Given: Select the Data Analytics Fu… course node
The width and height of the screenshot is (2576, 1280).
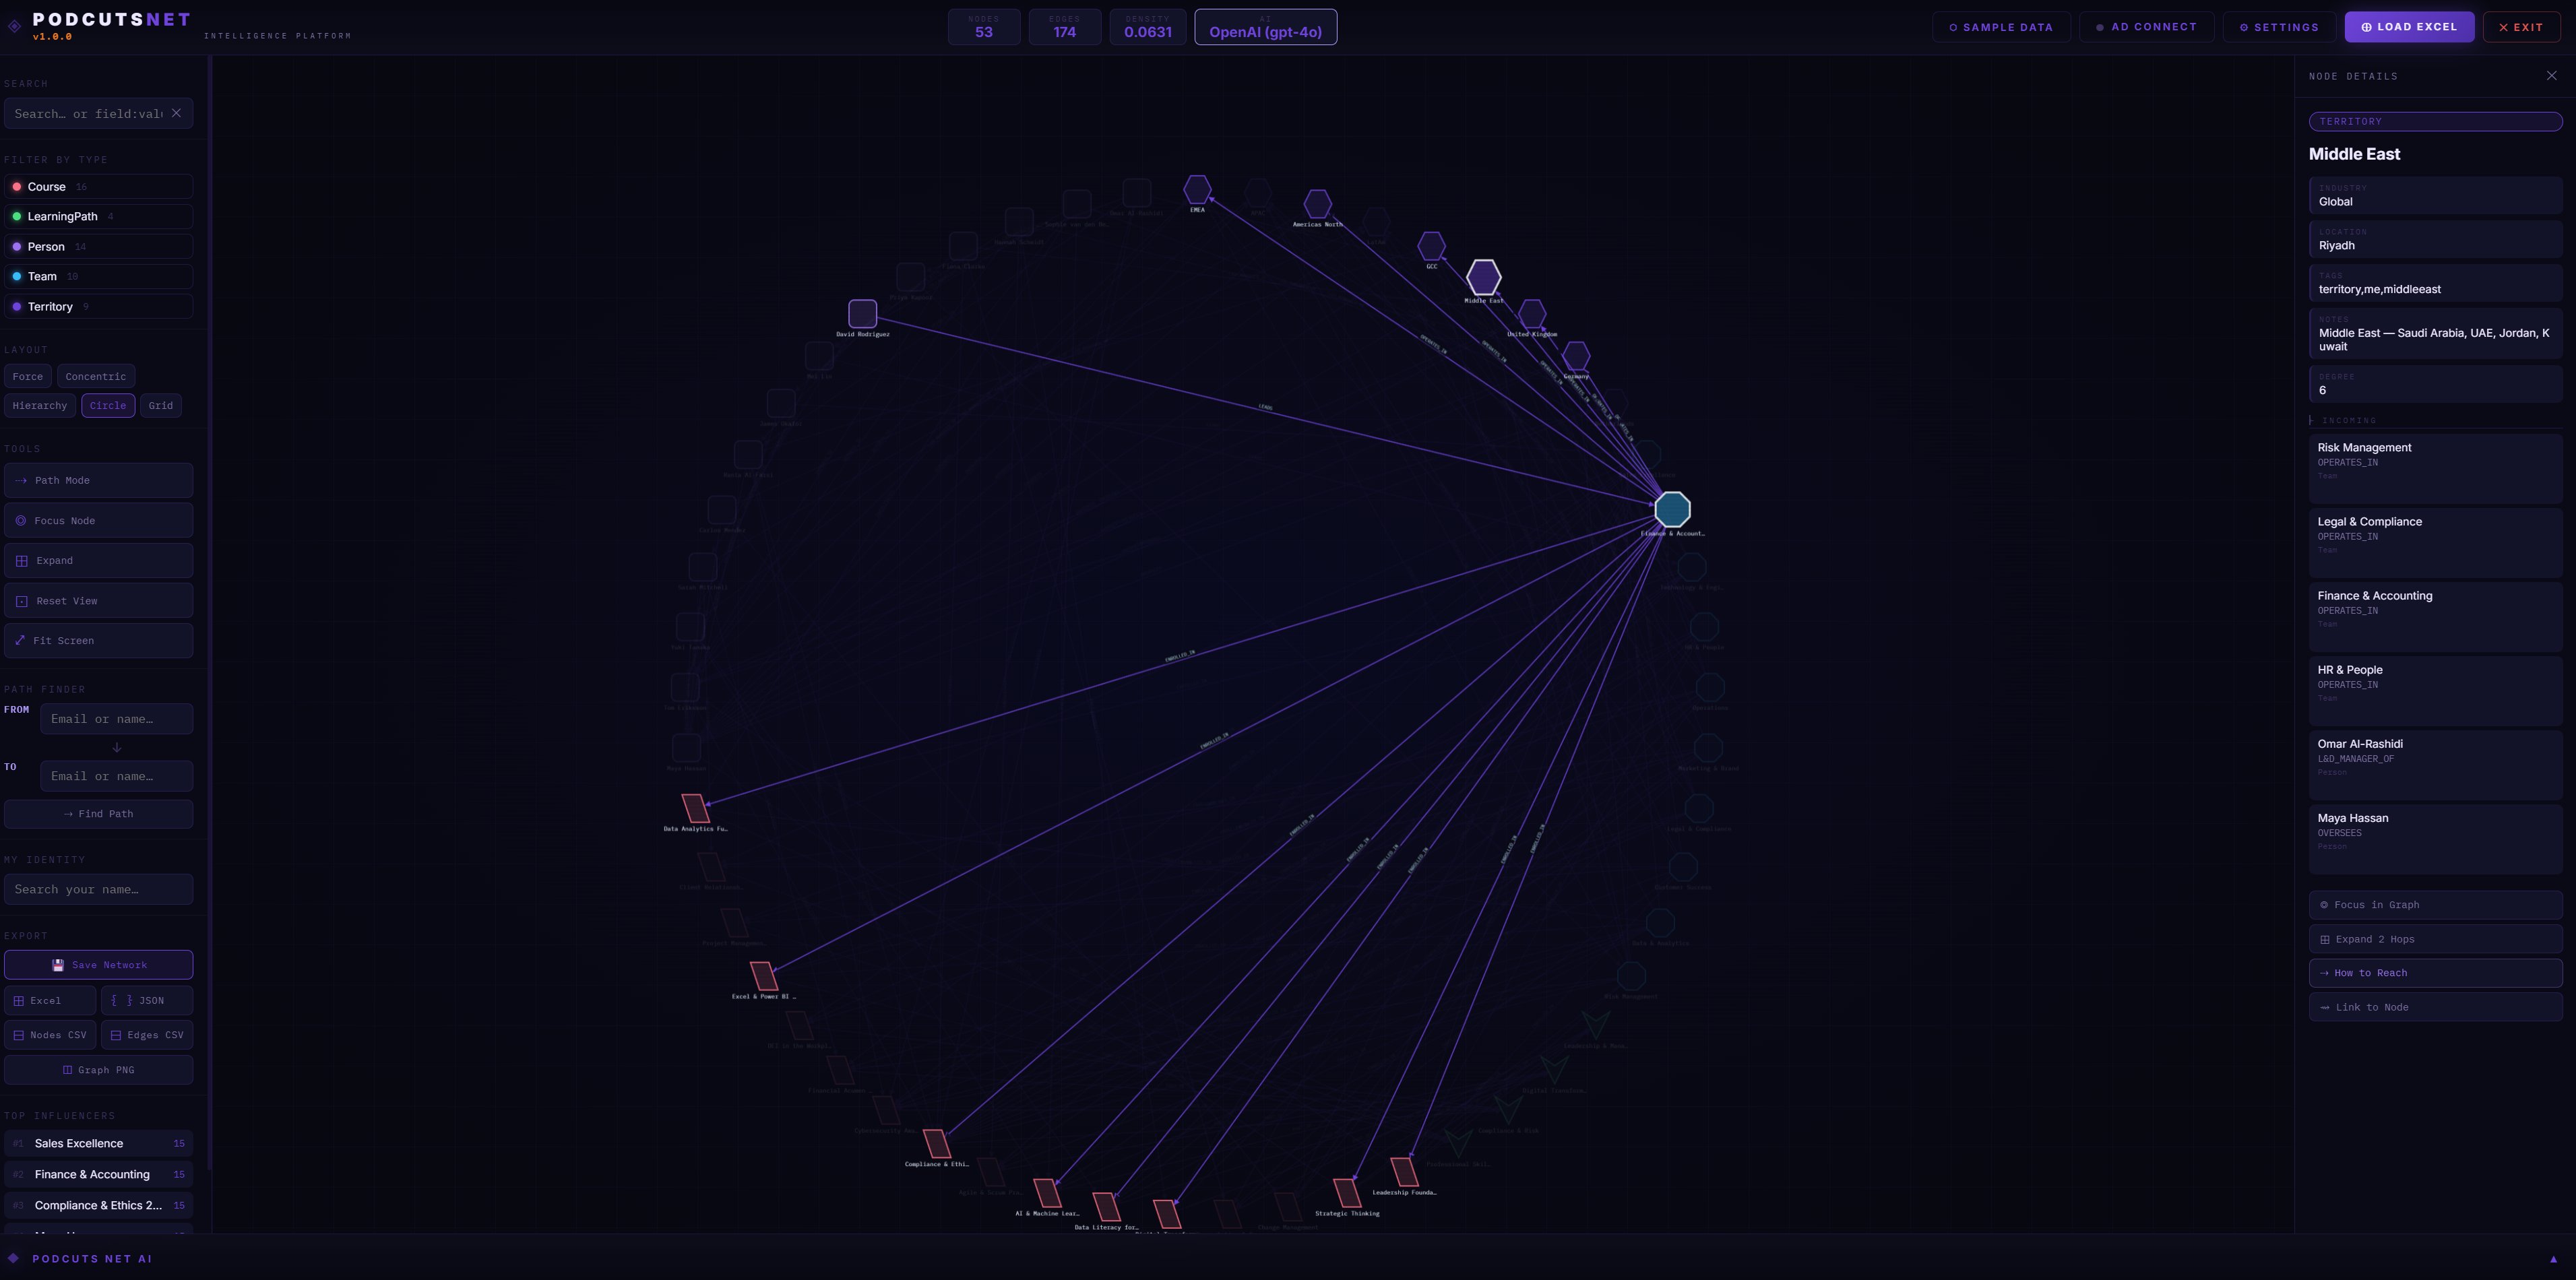Looking at the screenshot, I should click(695, 808).
